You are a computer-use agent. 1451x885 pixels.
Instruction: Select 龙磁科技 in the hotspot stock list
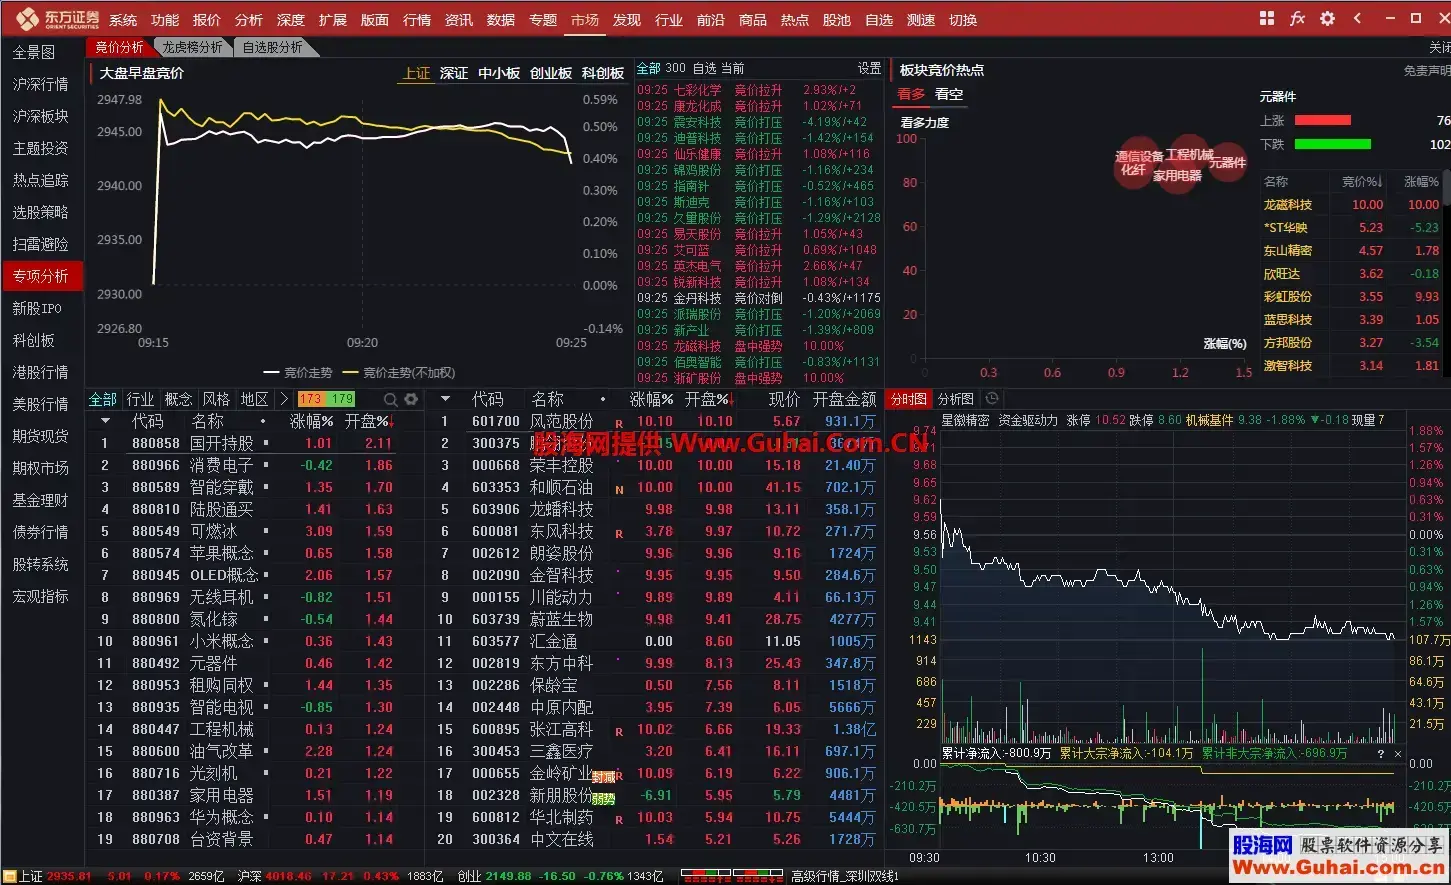[x=1288, y=204]
